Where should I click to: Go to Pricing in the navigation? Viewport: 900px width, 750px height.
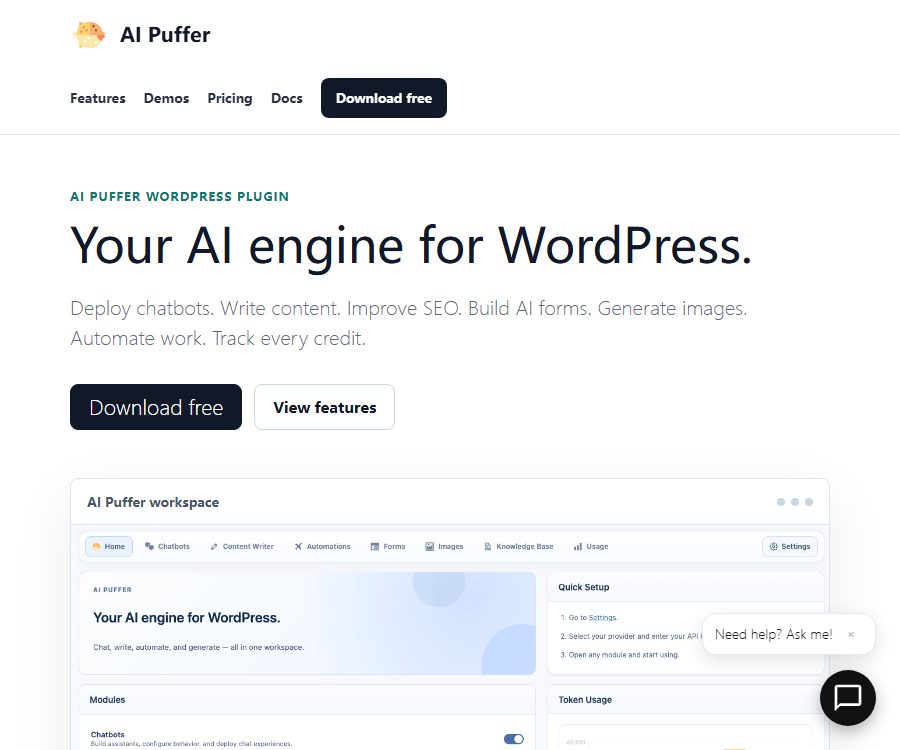[230, 98]
